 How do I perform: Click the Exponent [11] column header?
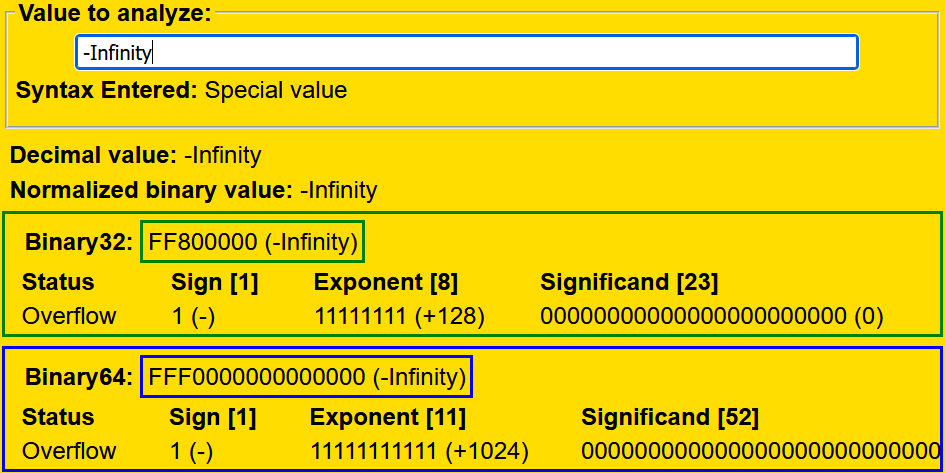[x=388, y=417]
